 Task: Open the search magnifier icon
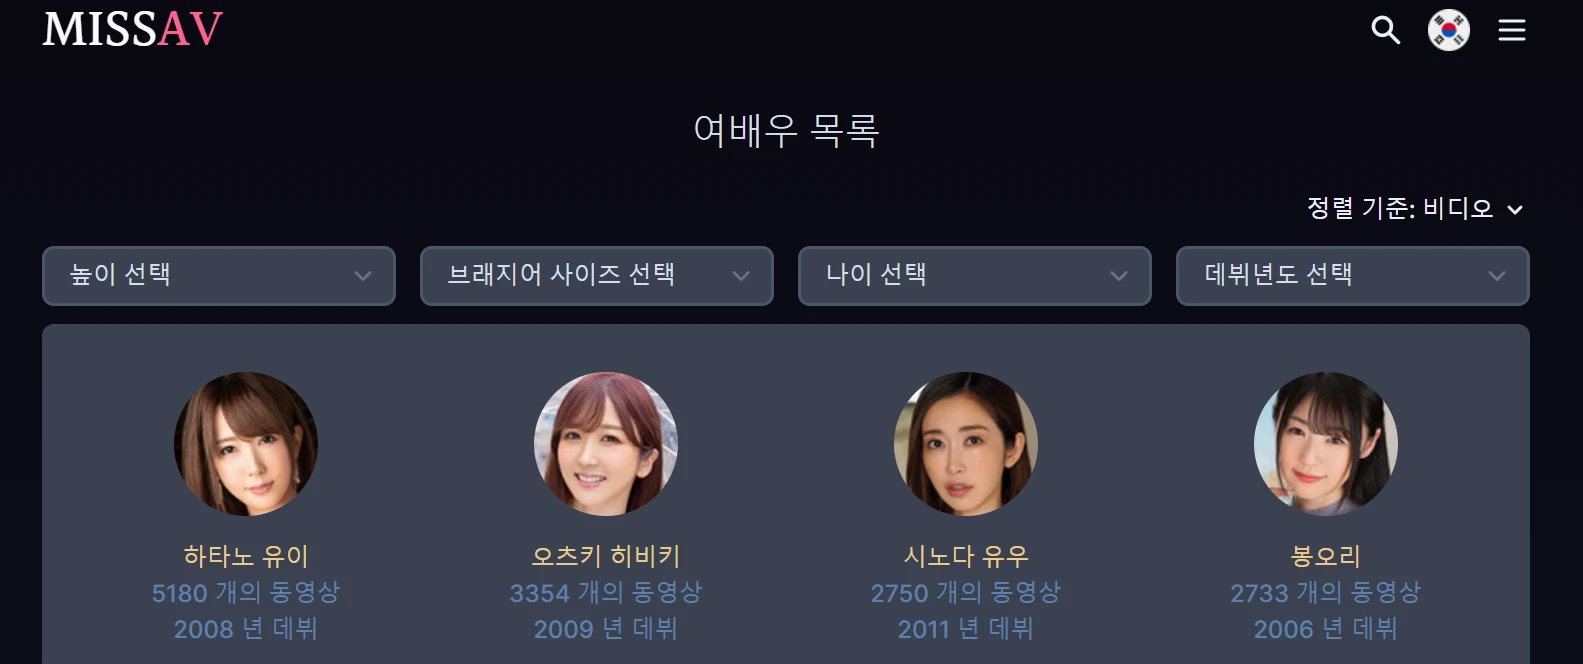click(1385, 30)
